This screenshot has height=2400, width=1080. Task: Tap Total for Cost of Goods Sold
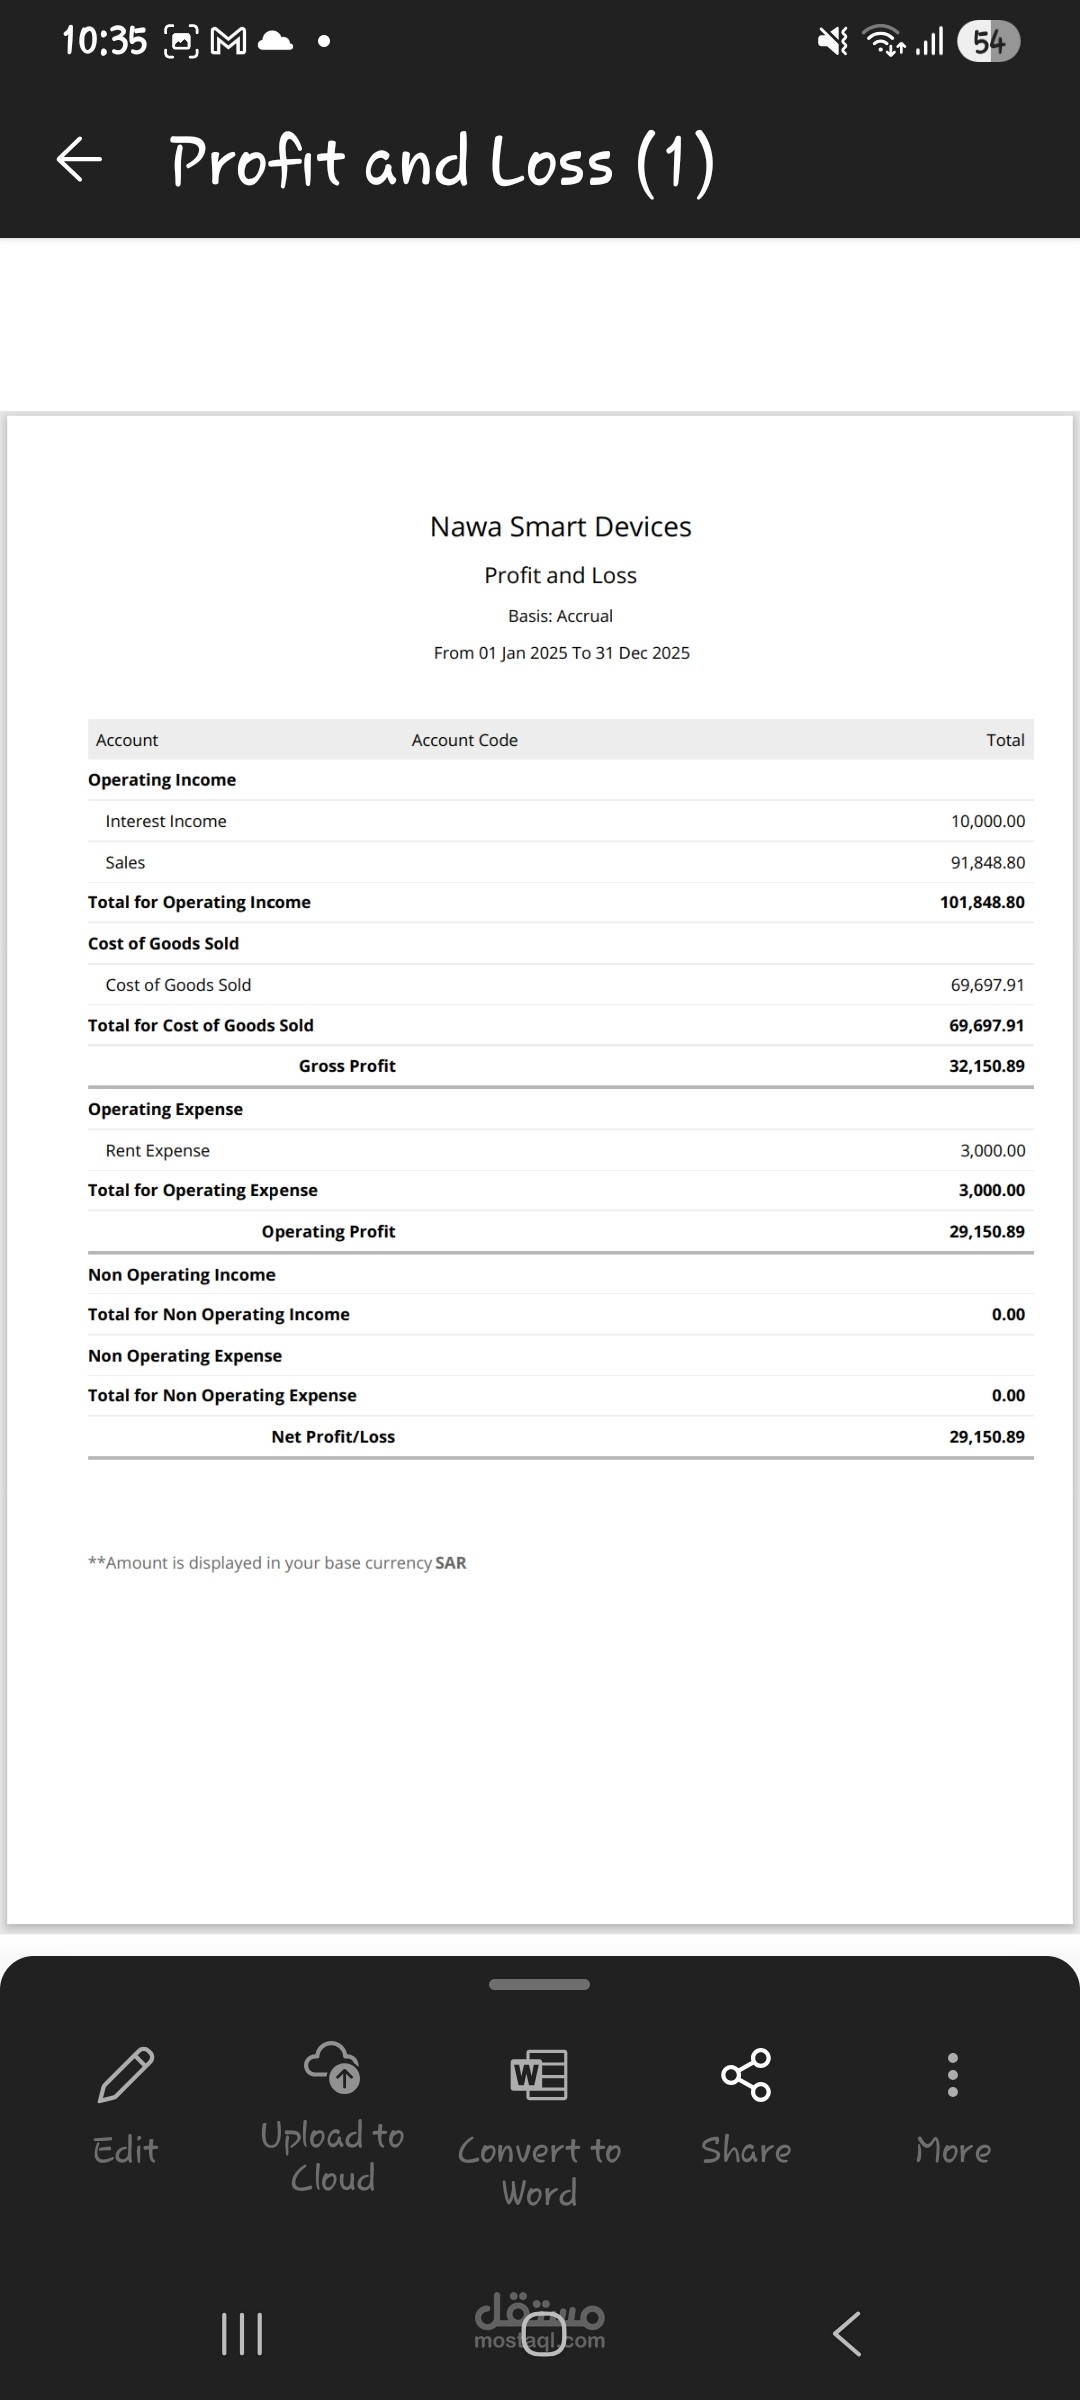pyautogui.click(x=200, y=1025)
